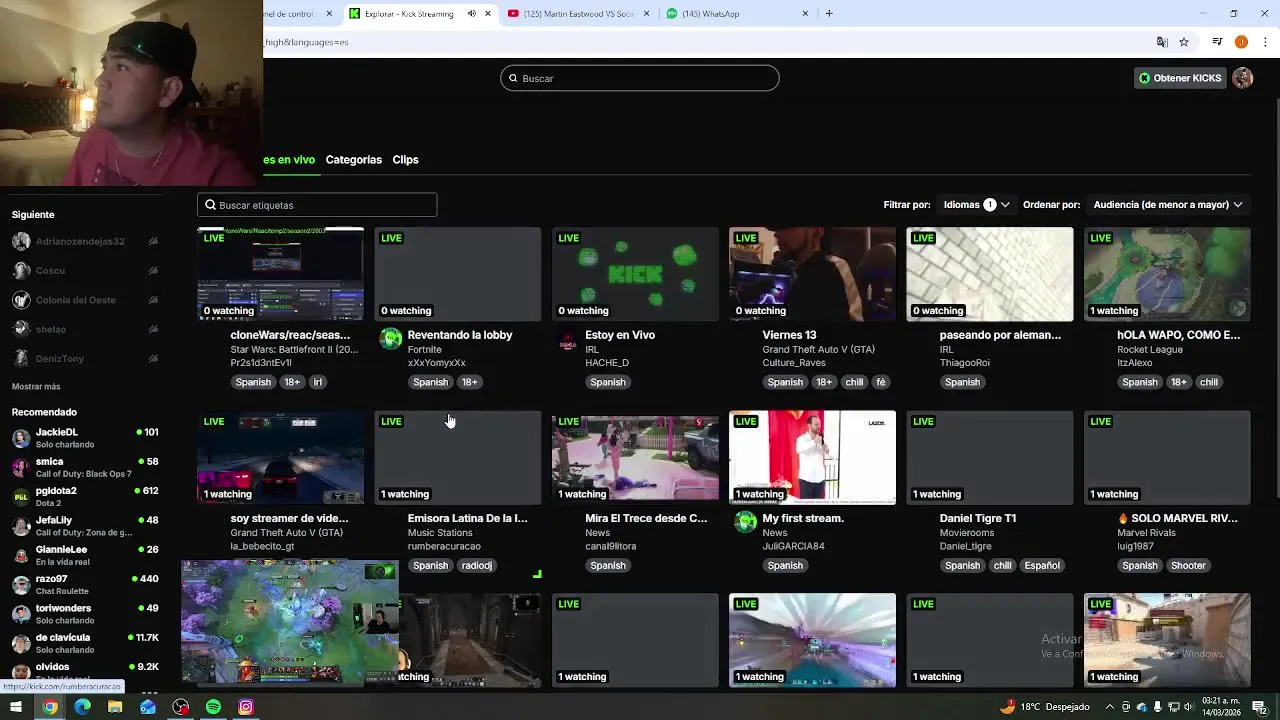The image size is (1280, 720).
Task: Open Estoy en Vivo KICK thumbnail
Action: point(635,274)
